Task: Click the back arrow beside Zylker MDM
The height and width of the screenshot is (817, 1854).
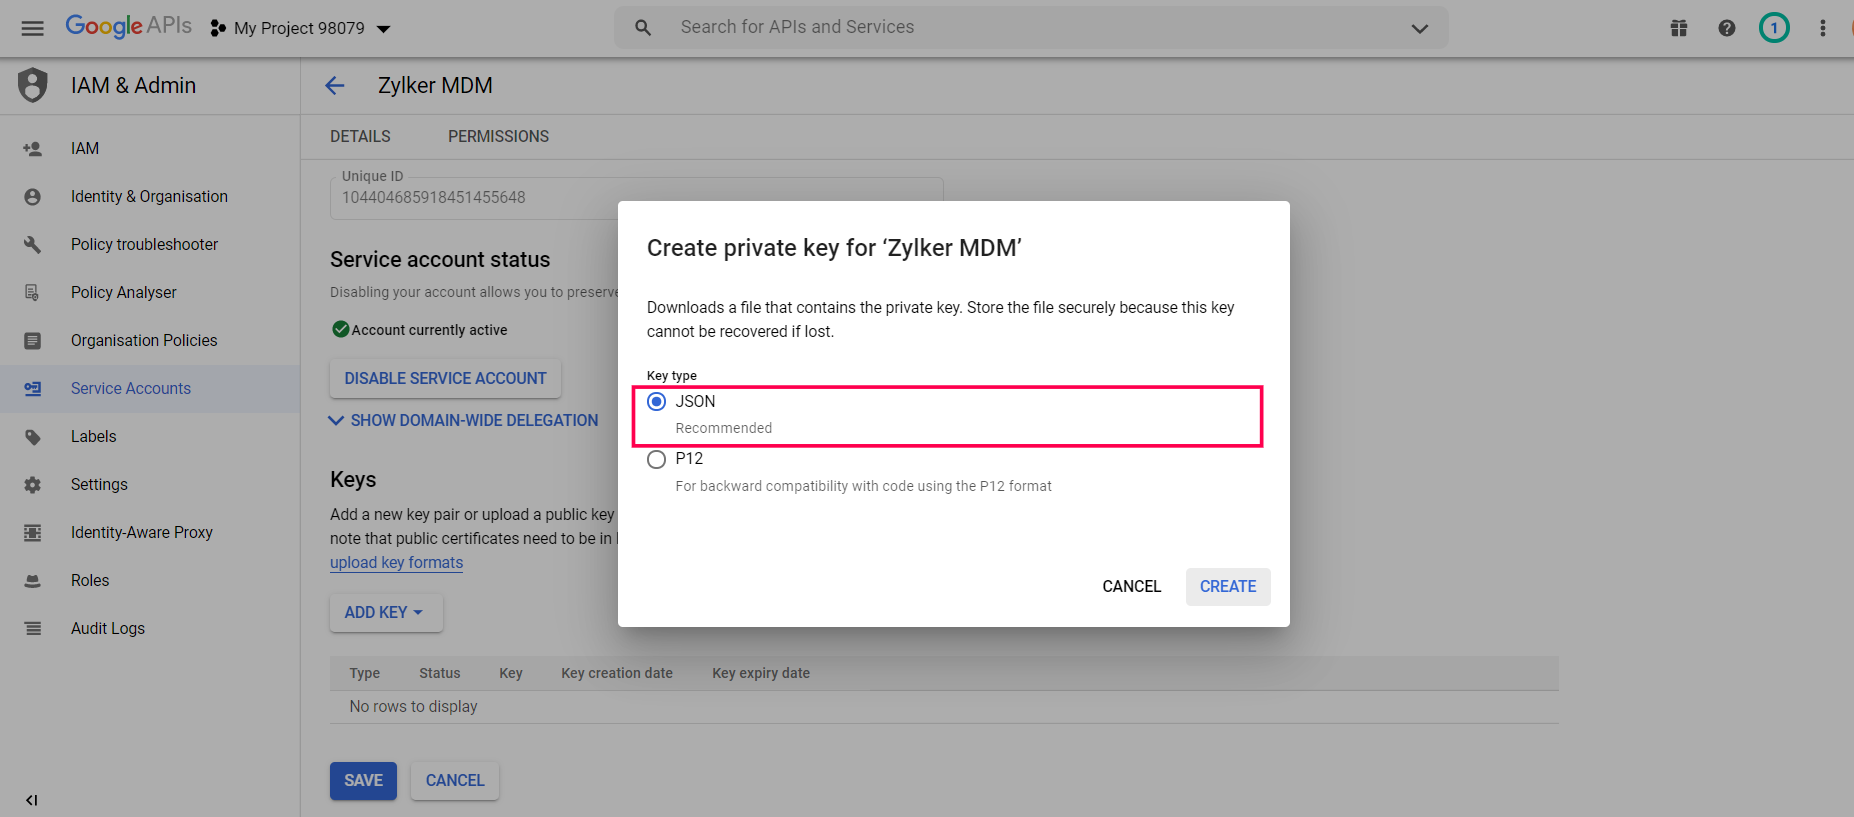Action: [x=335, y=86]
